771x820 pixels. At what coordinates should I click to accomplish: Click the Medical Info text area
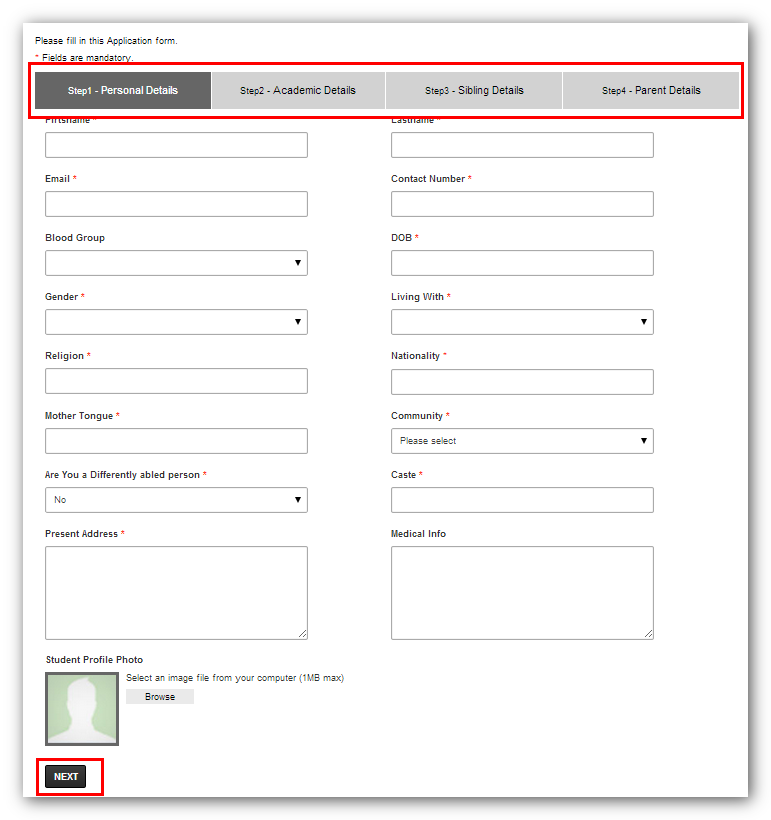pyautogui.click(x=521, y=592)
